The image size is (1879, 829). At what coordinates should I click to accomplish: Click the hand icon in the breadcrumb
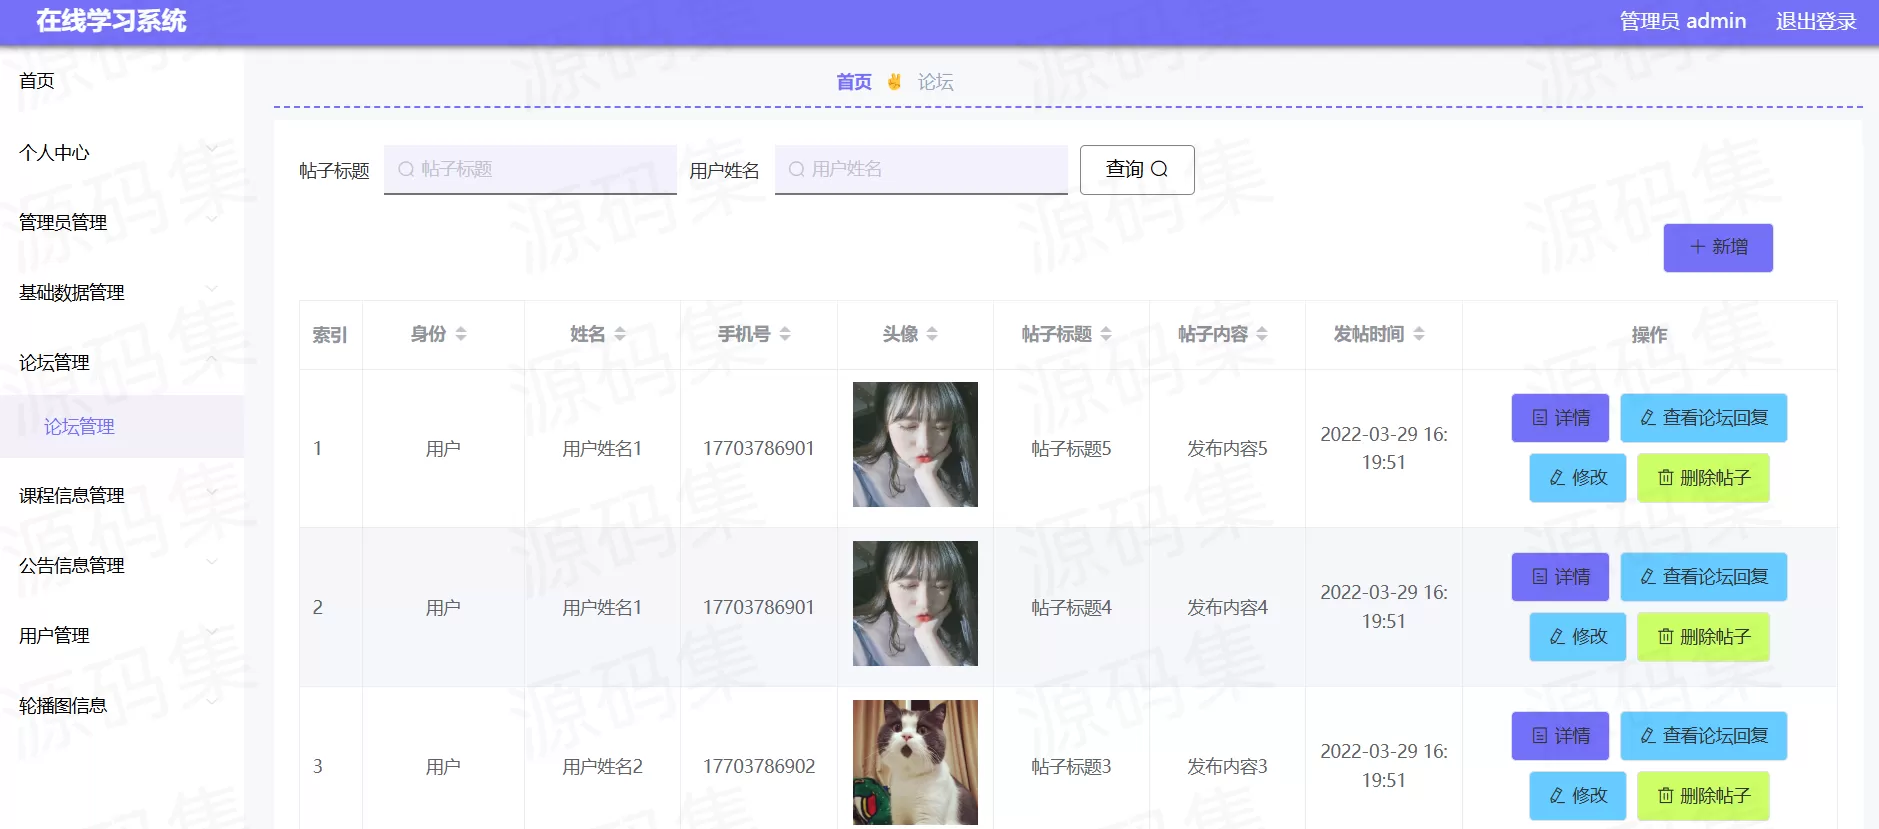tap(894, 81)
